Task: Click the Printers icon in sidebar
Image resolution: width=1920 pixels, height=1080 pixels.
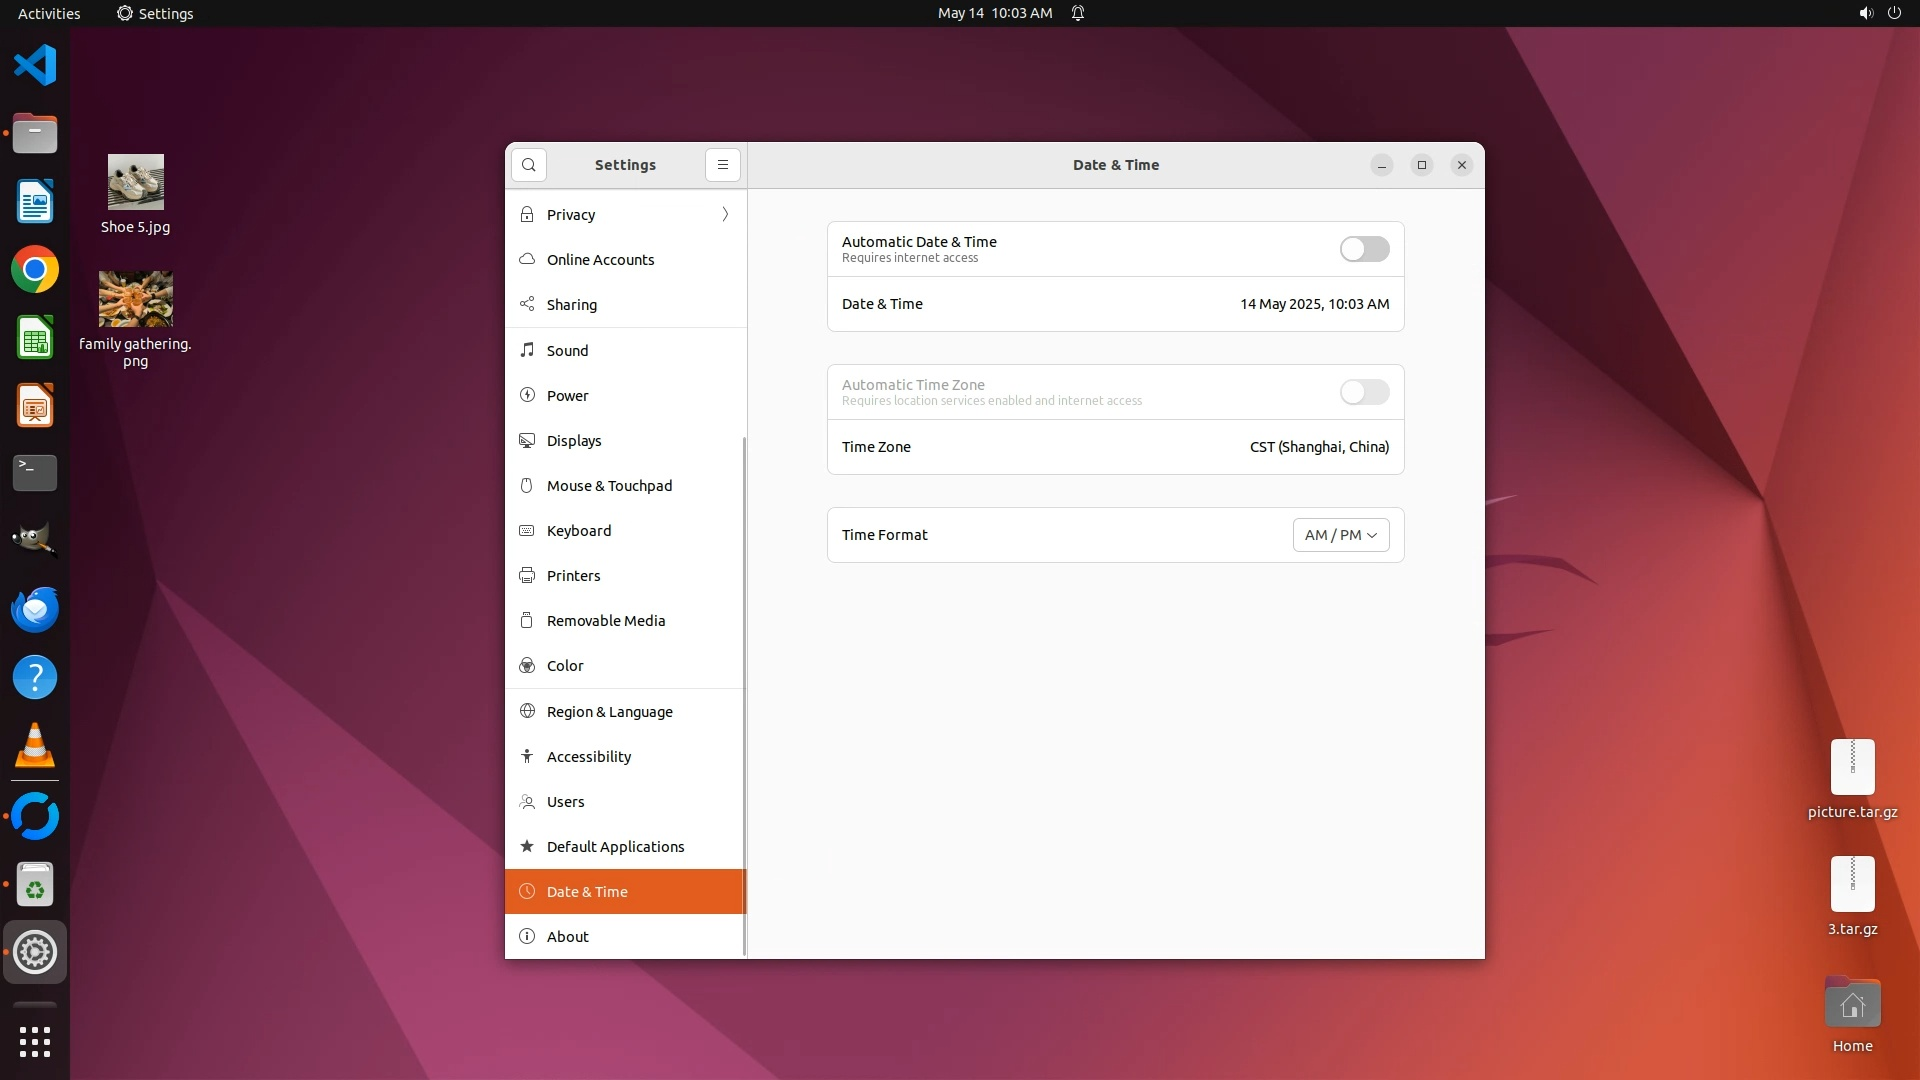Action: pyautogui.click(x=527, y=576)
